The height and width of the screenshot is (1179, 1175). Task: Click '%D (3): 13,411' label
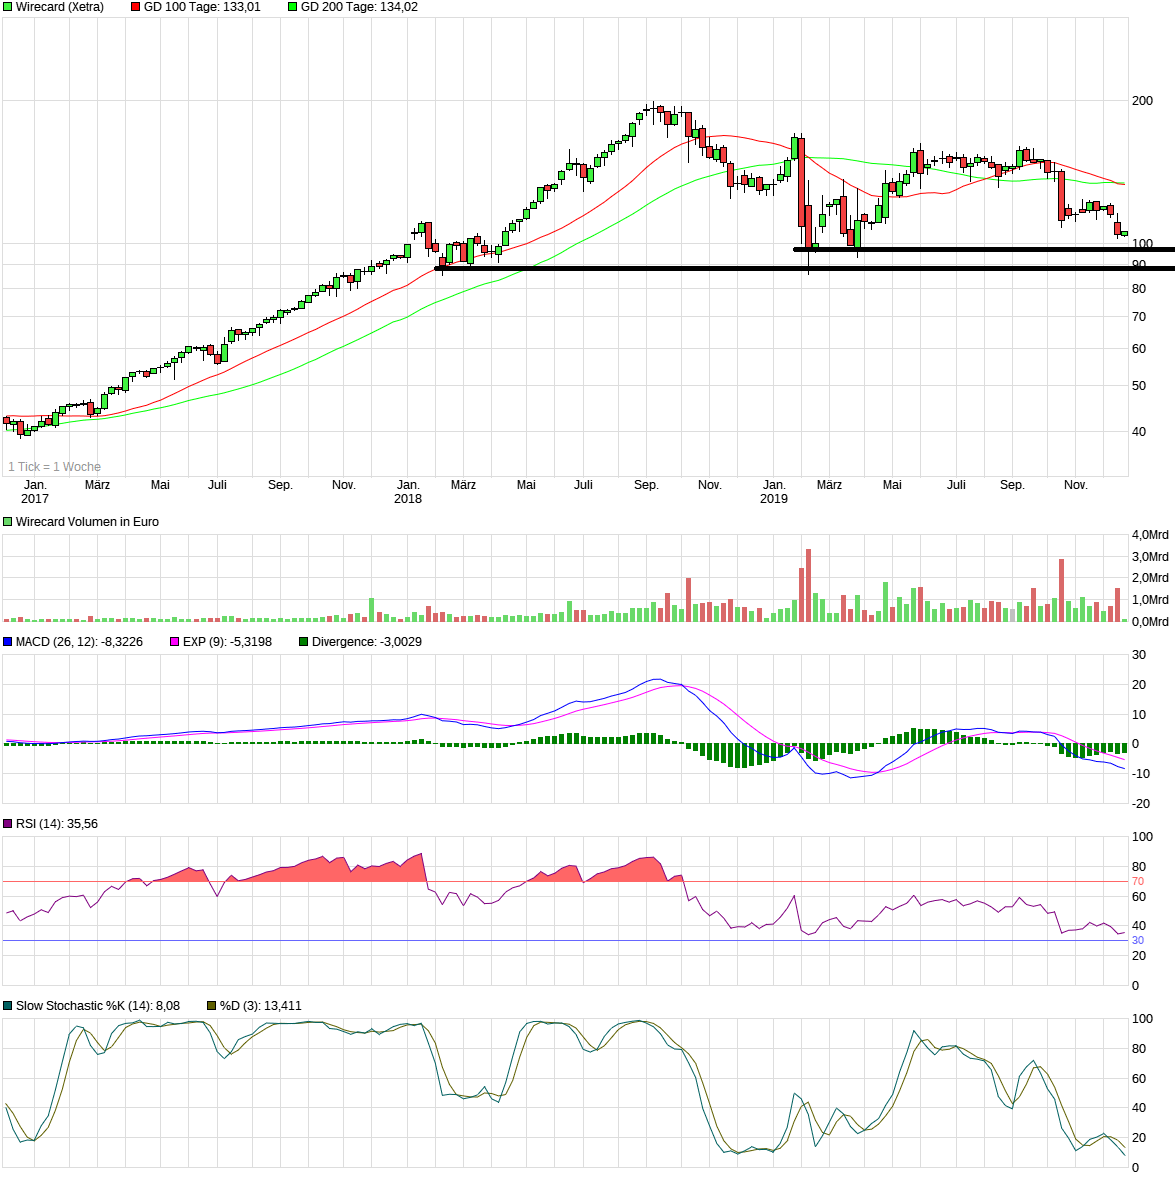260,1006
